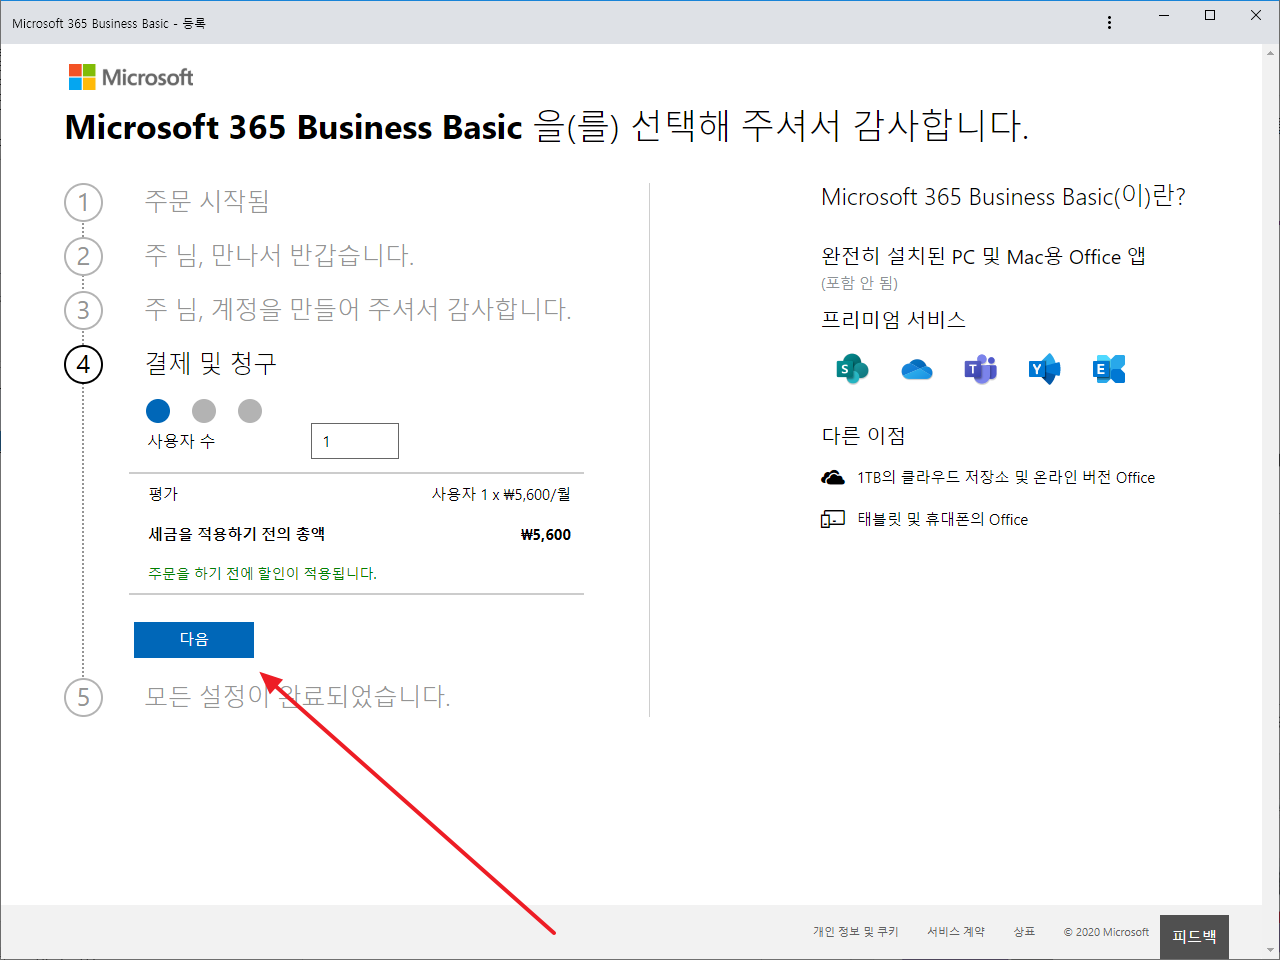Screen dimensions: 1280x960
Task: Click the 세금을 적용하기 전의 총액 label
Action: click(237, 535)
